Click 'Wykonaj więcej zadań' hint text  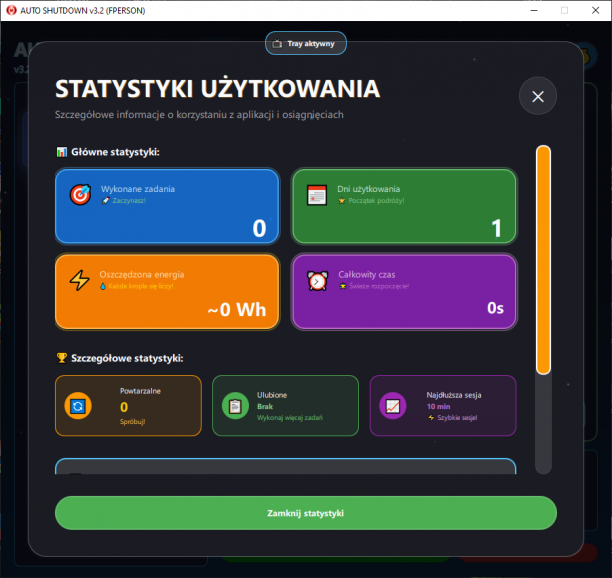click(290, 418)
